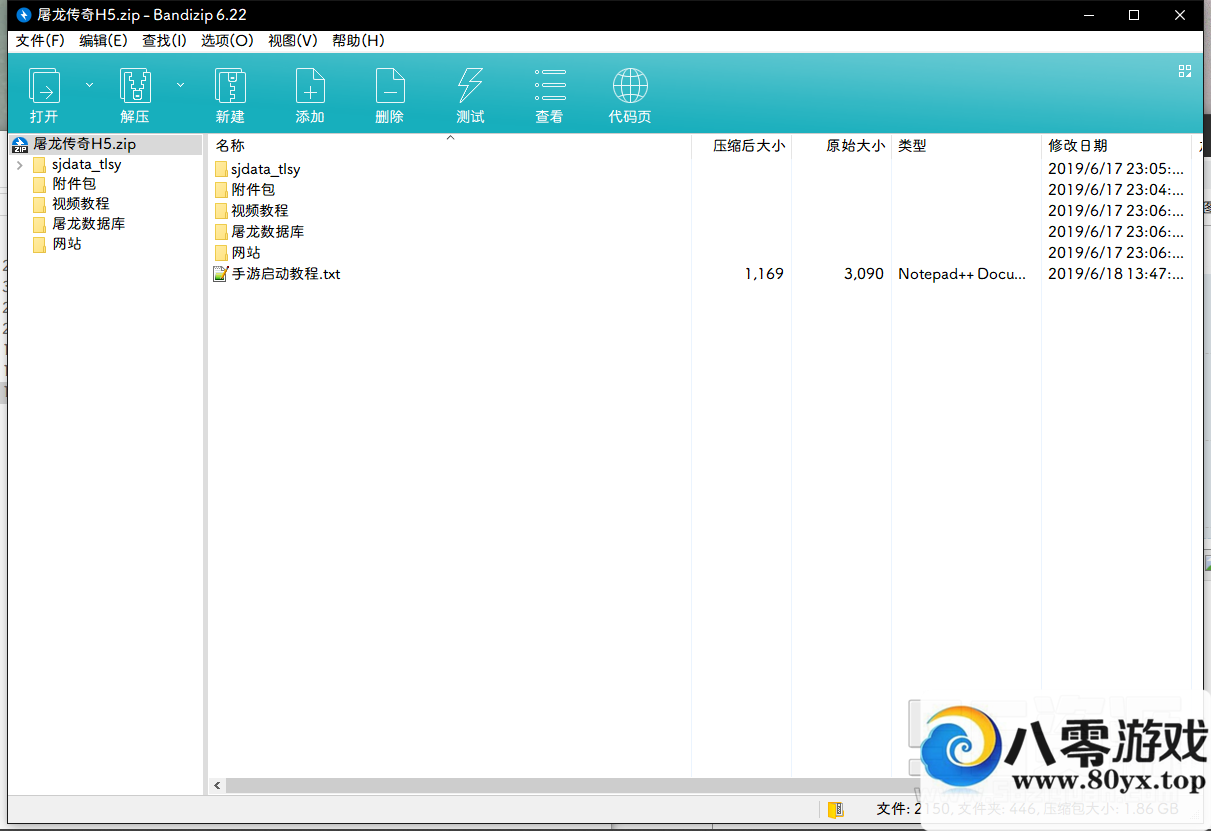Sort by the 压缩后大小 column header
1211x831 pixels.
pyautogui.click(x=748, y=146)
